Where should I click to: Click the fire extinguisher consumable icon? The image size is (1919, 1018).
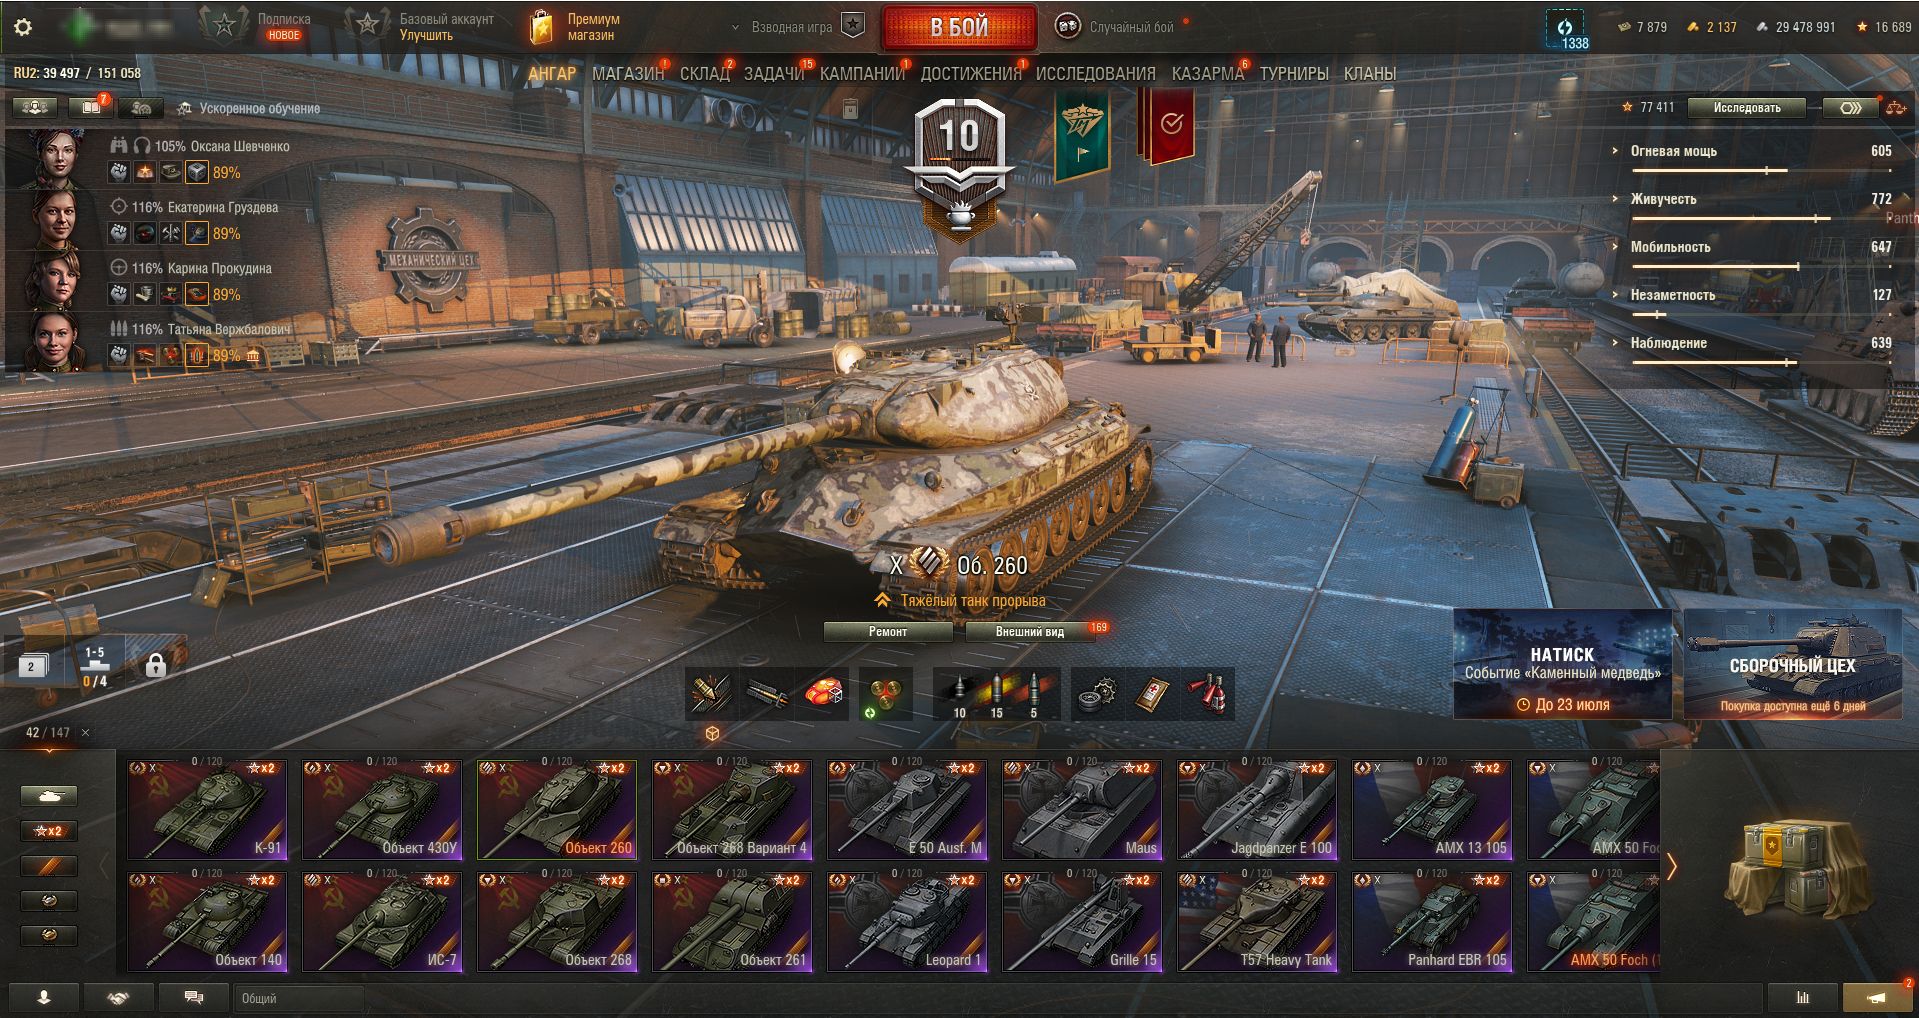[1208, 694]
